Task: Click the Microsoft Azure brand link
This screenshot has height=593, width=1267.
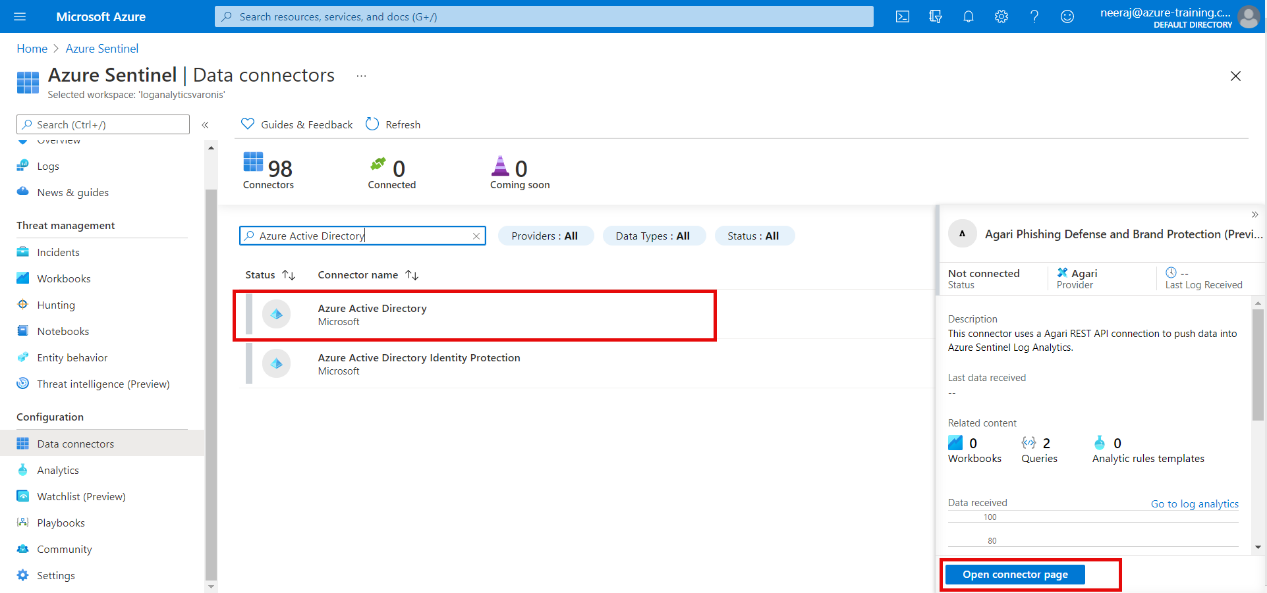Action: [x=101, y=16]
